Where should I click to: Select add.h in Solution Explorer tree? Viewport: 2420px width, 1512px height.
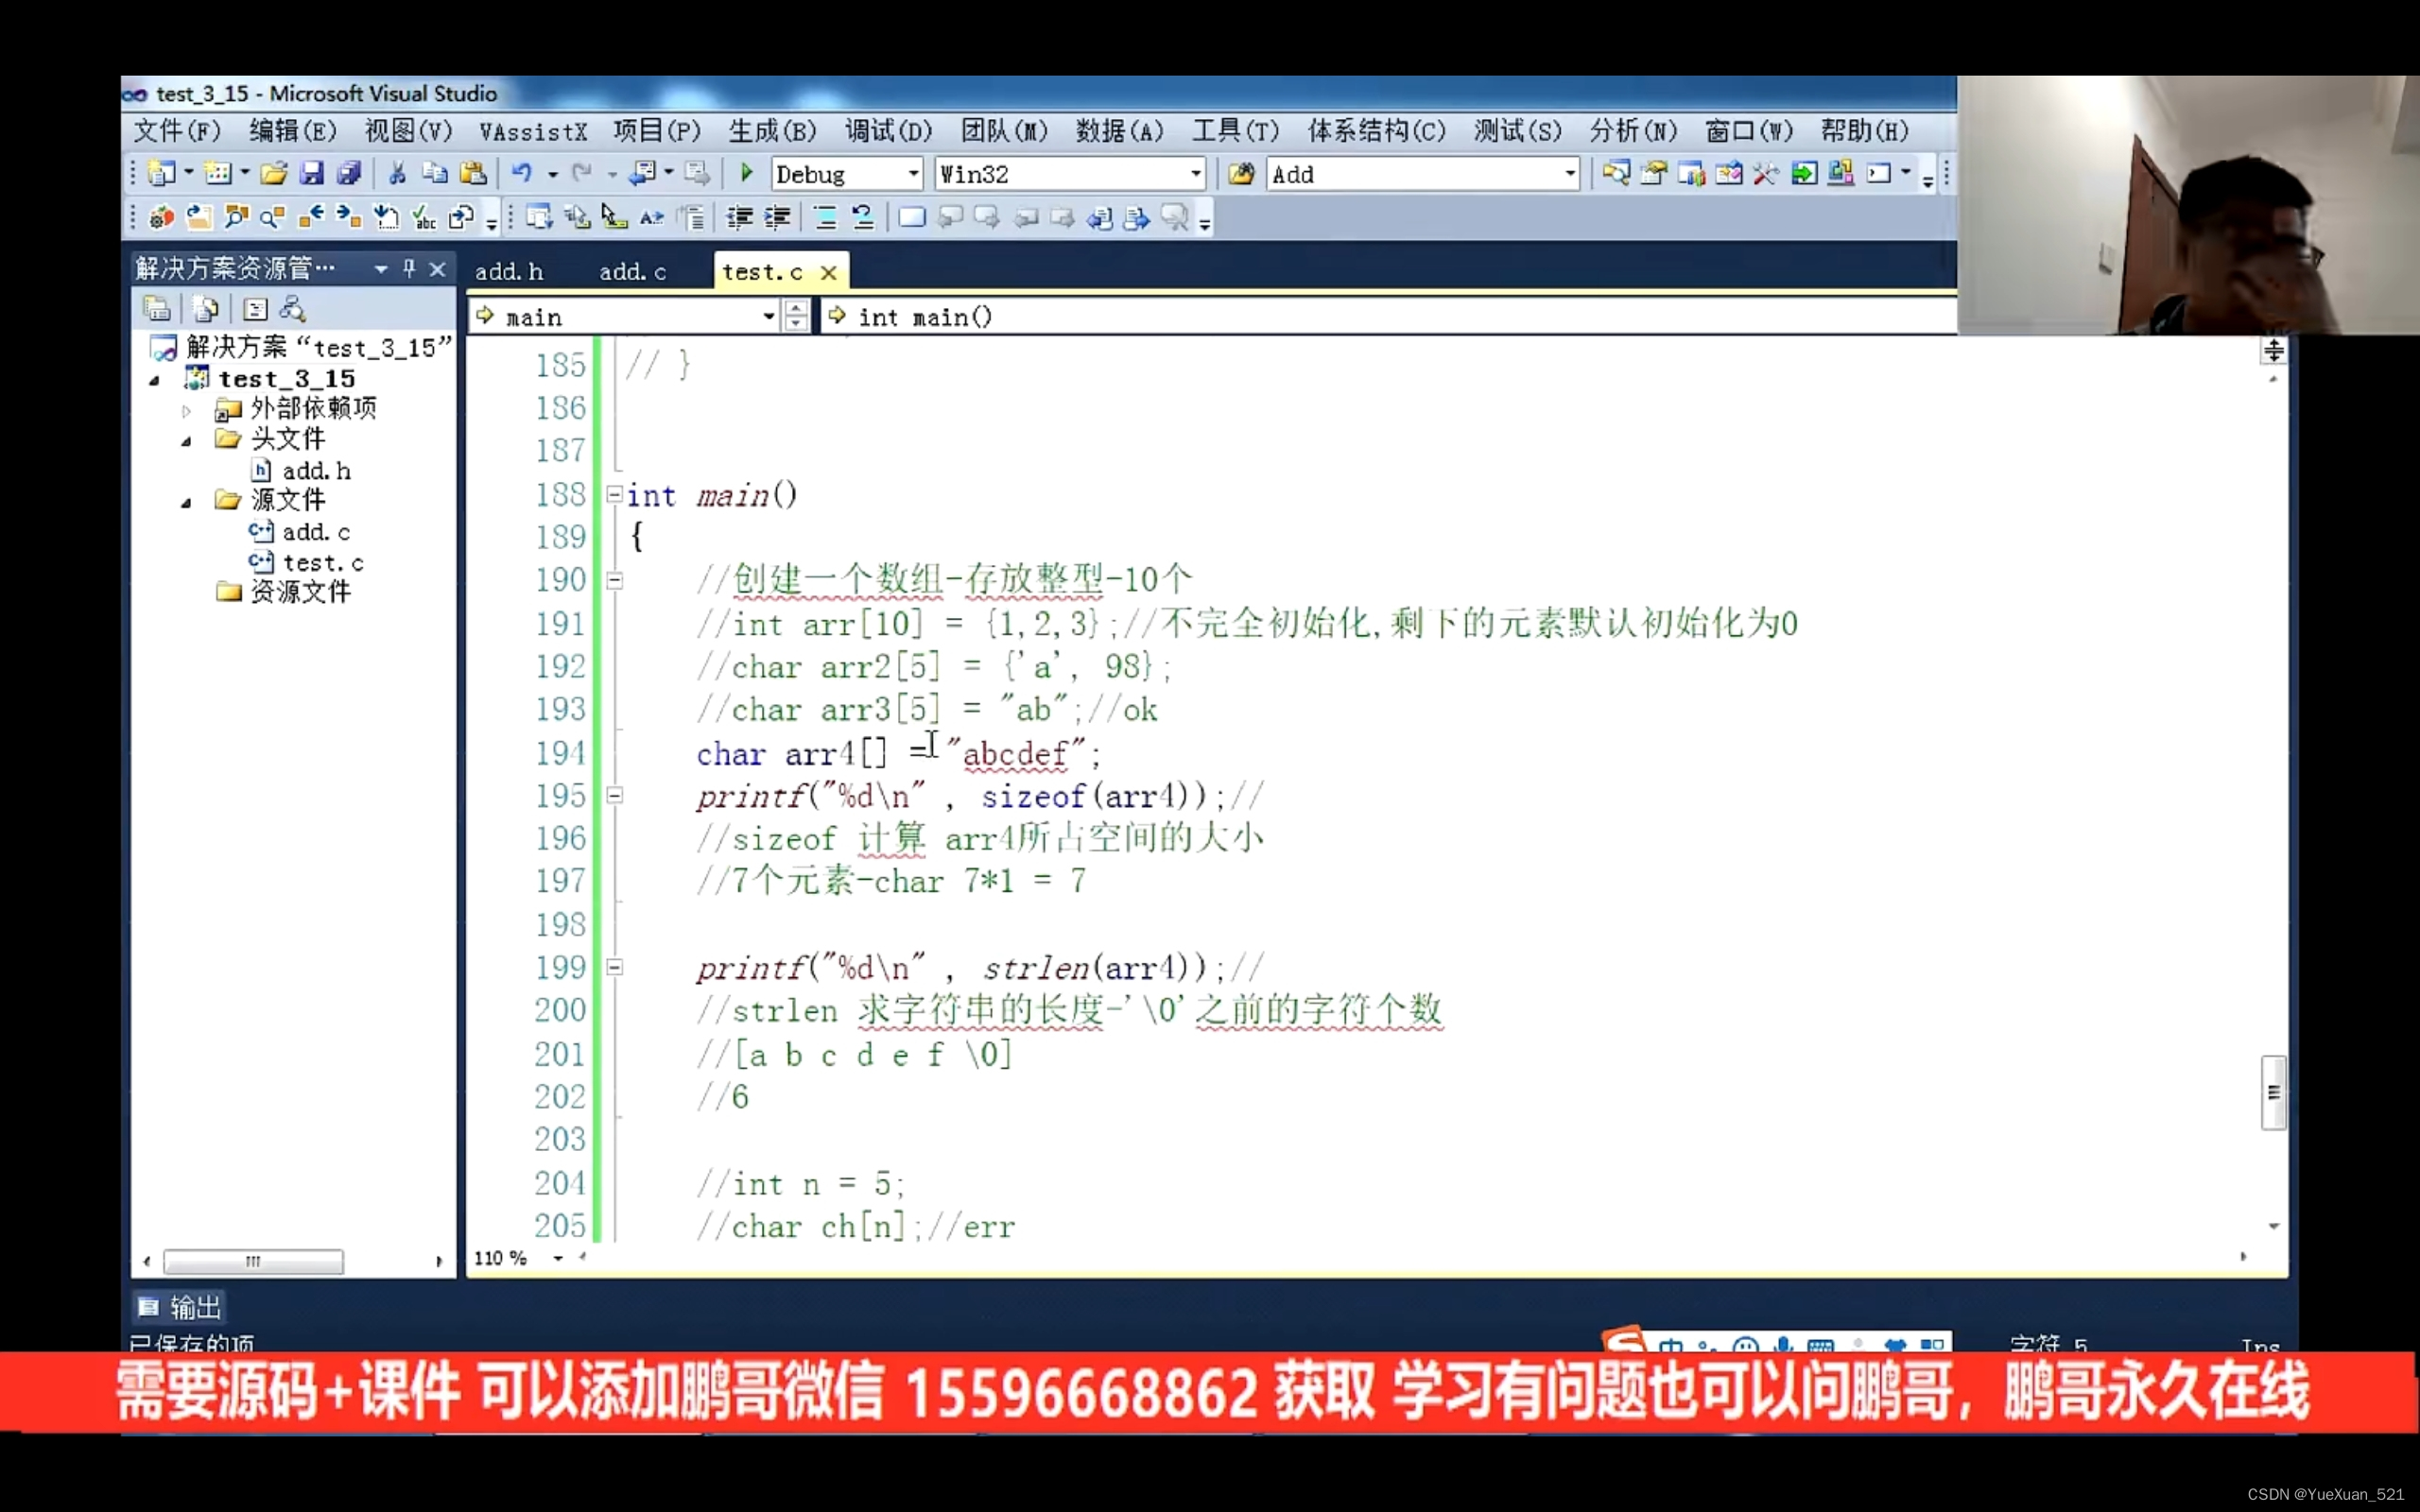coord(316,470)
